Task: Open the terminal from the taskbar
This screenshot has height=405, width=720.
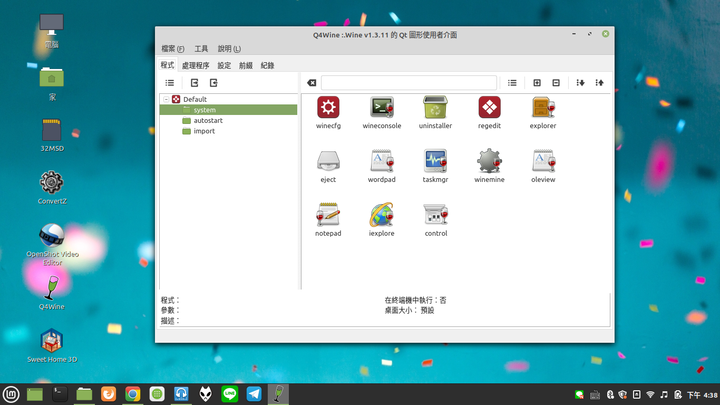Action: pos(60,394)
